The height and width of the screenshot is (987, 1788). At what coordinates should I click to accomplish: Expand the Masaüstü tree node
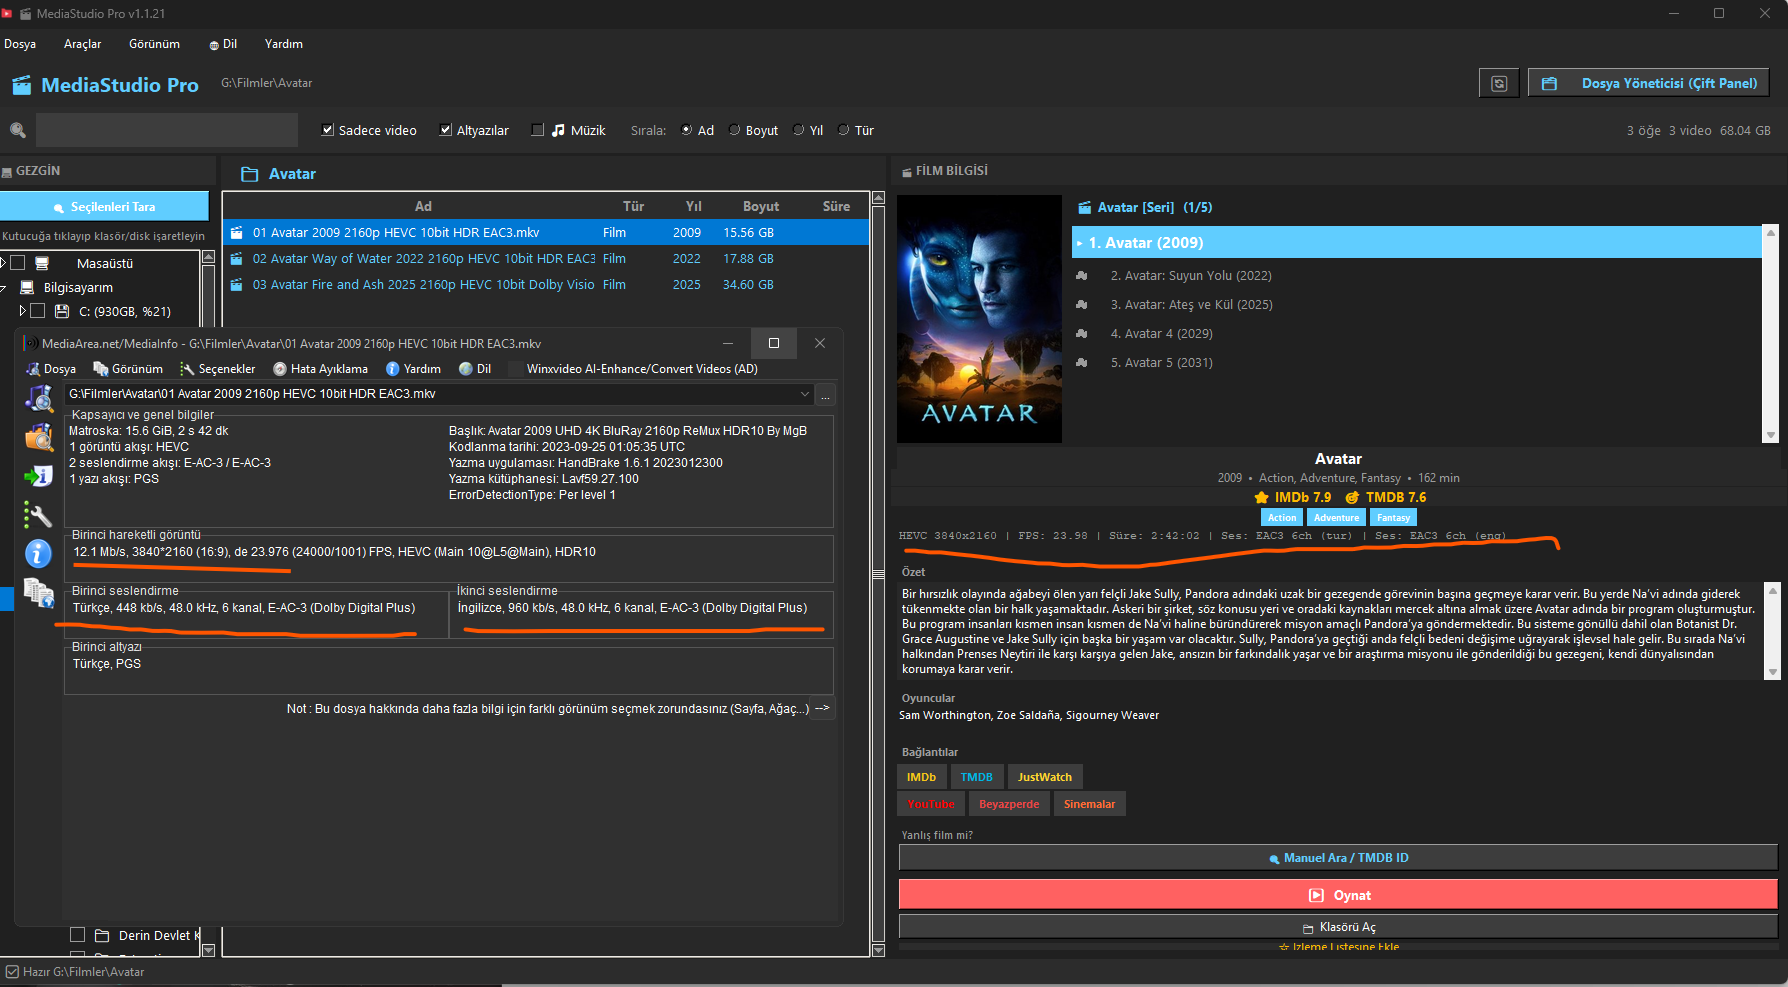pyautogui.click(x=4, y=263)
